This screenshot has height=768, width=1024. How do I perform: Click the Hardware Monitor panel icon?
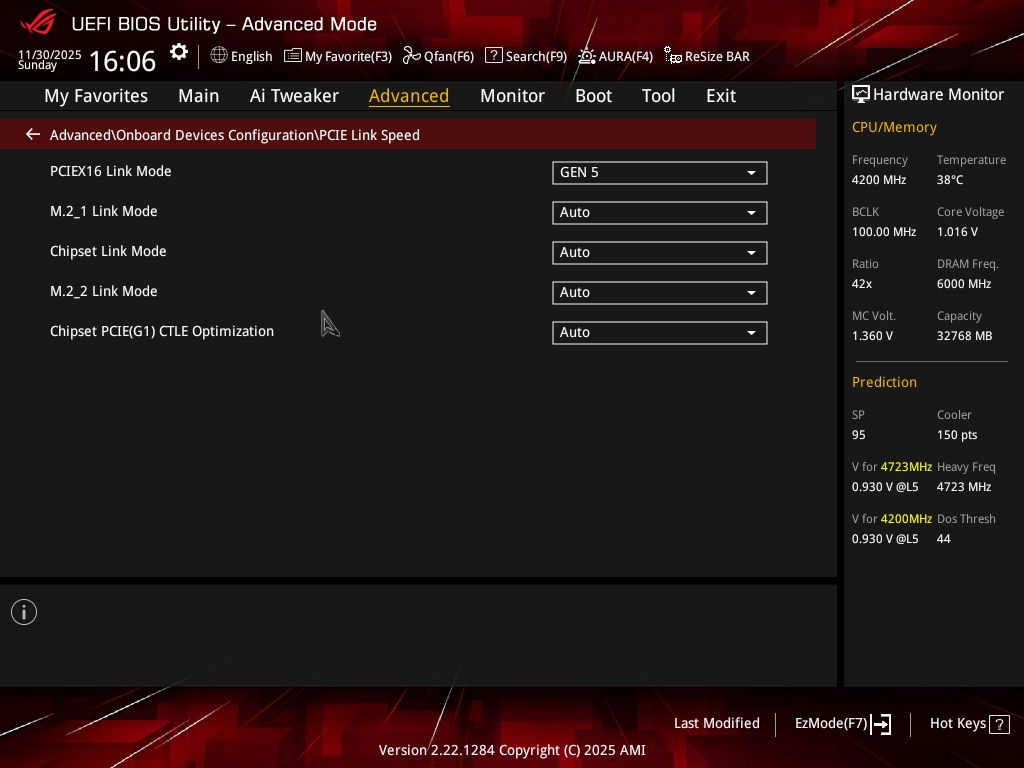861,94
